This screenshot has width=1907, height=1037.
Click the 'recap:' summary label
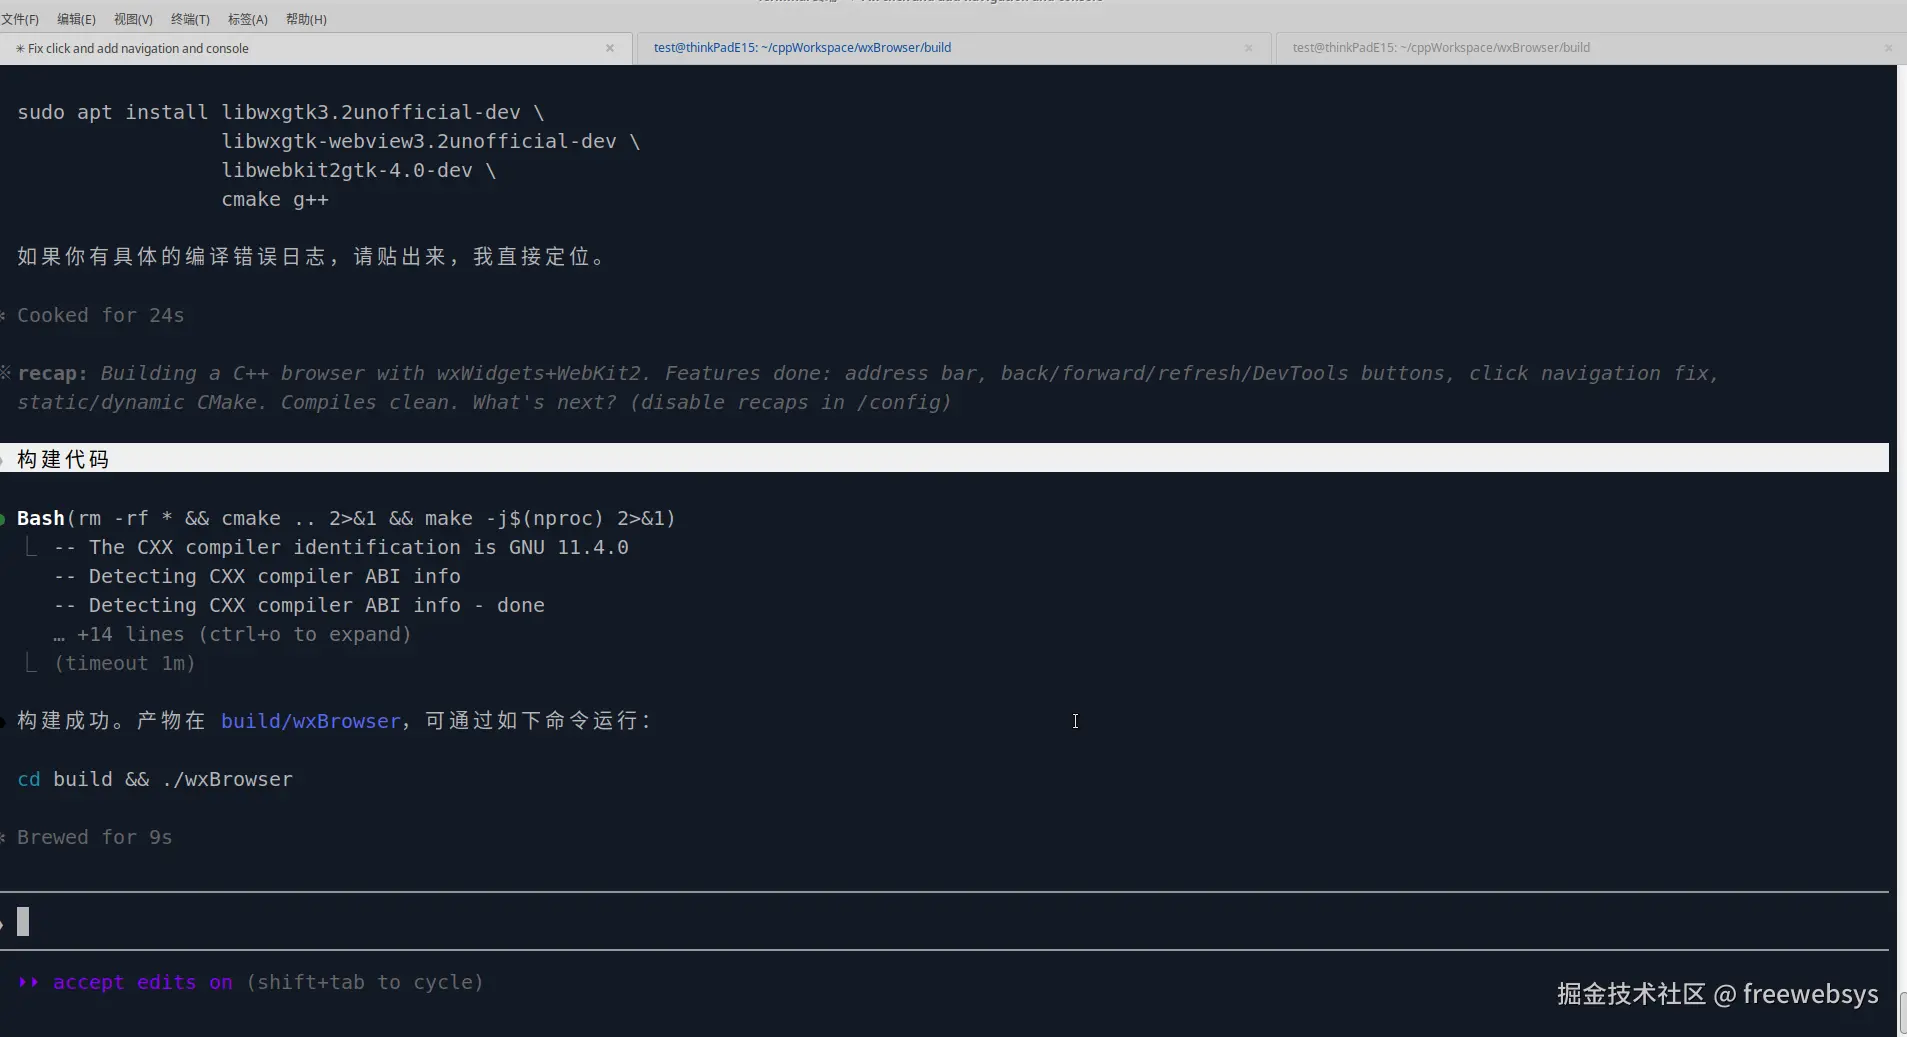point(52,373)
